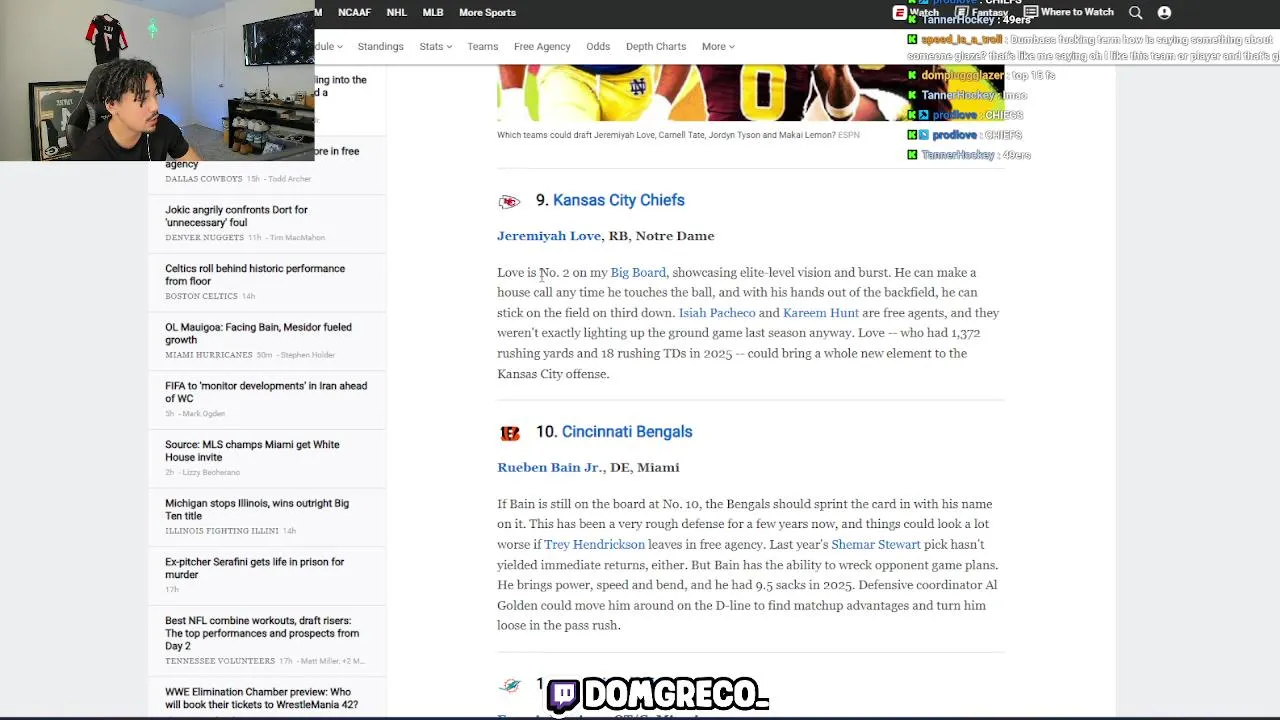Open Isiah Pacheco player link
The height and width of the screenshot is (720, 1280).
(x=717, y=313)
